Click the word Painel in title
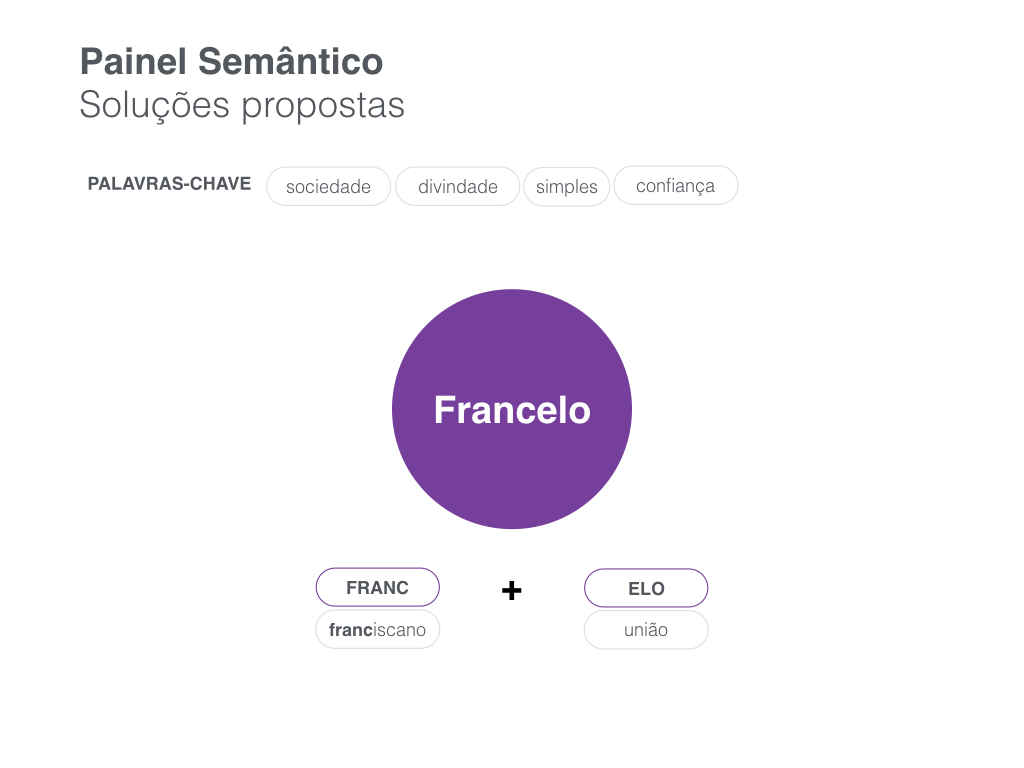The width and height of the screenshot is (1024, 768). tap(133, 62)
